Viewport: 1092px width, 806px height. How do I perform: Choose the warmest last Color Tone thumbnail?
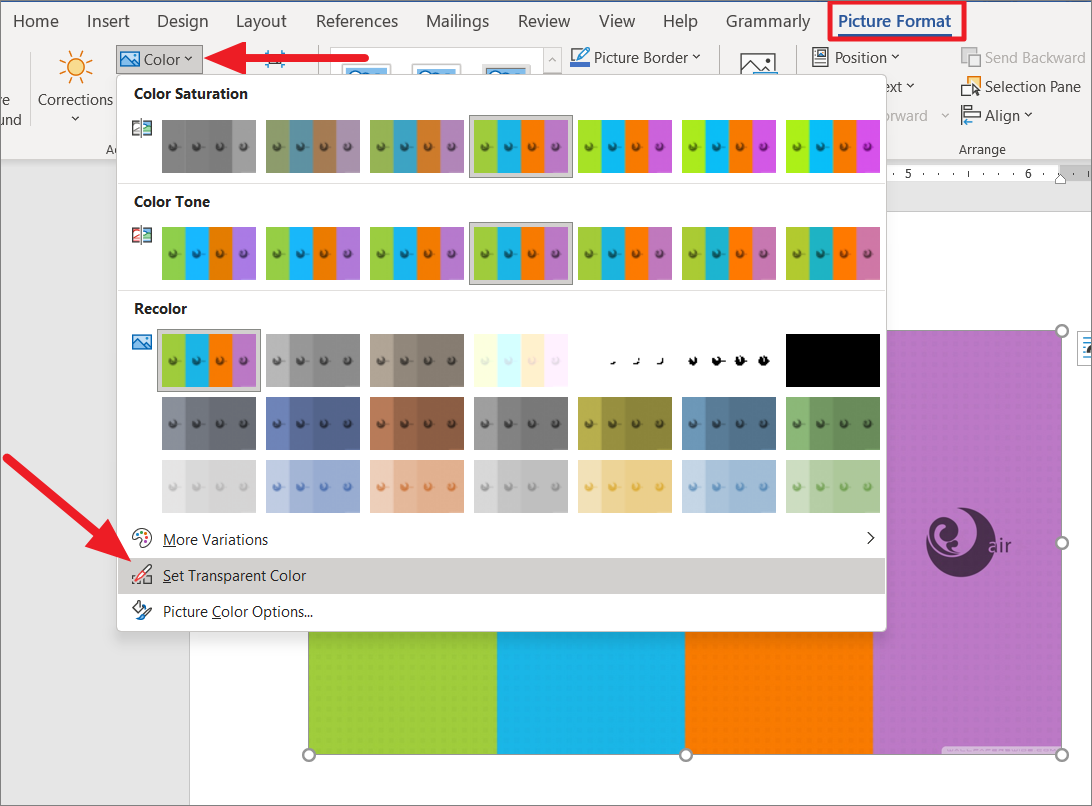[x=833, y=254]
